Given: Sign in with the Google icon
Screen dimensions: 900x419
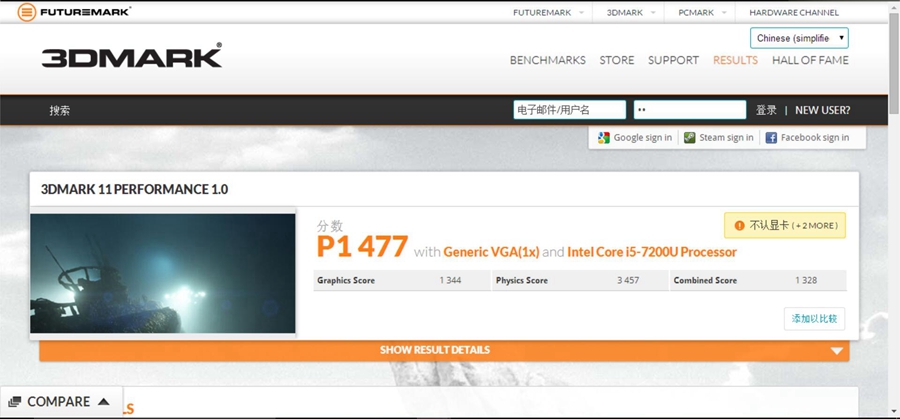Looking at the screenshot, I should coord(603,138).
